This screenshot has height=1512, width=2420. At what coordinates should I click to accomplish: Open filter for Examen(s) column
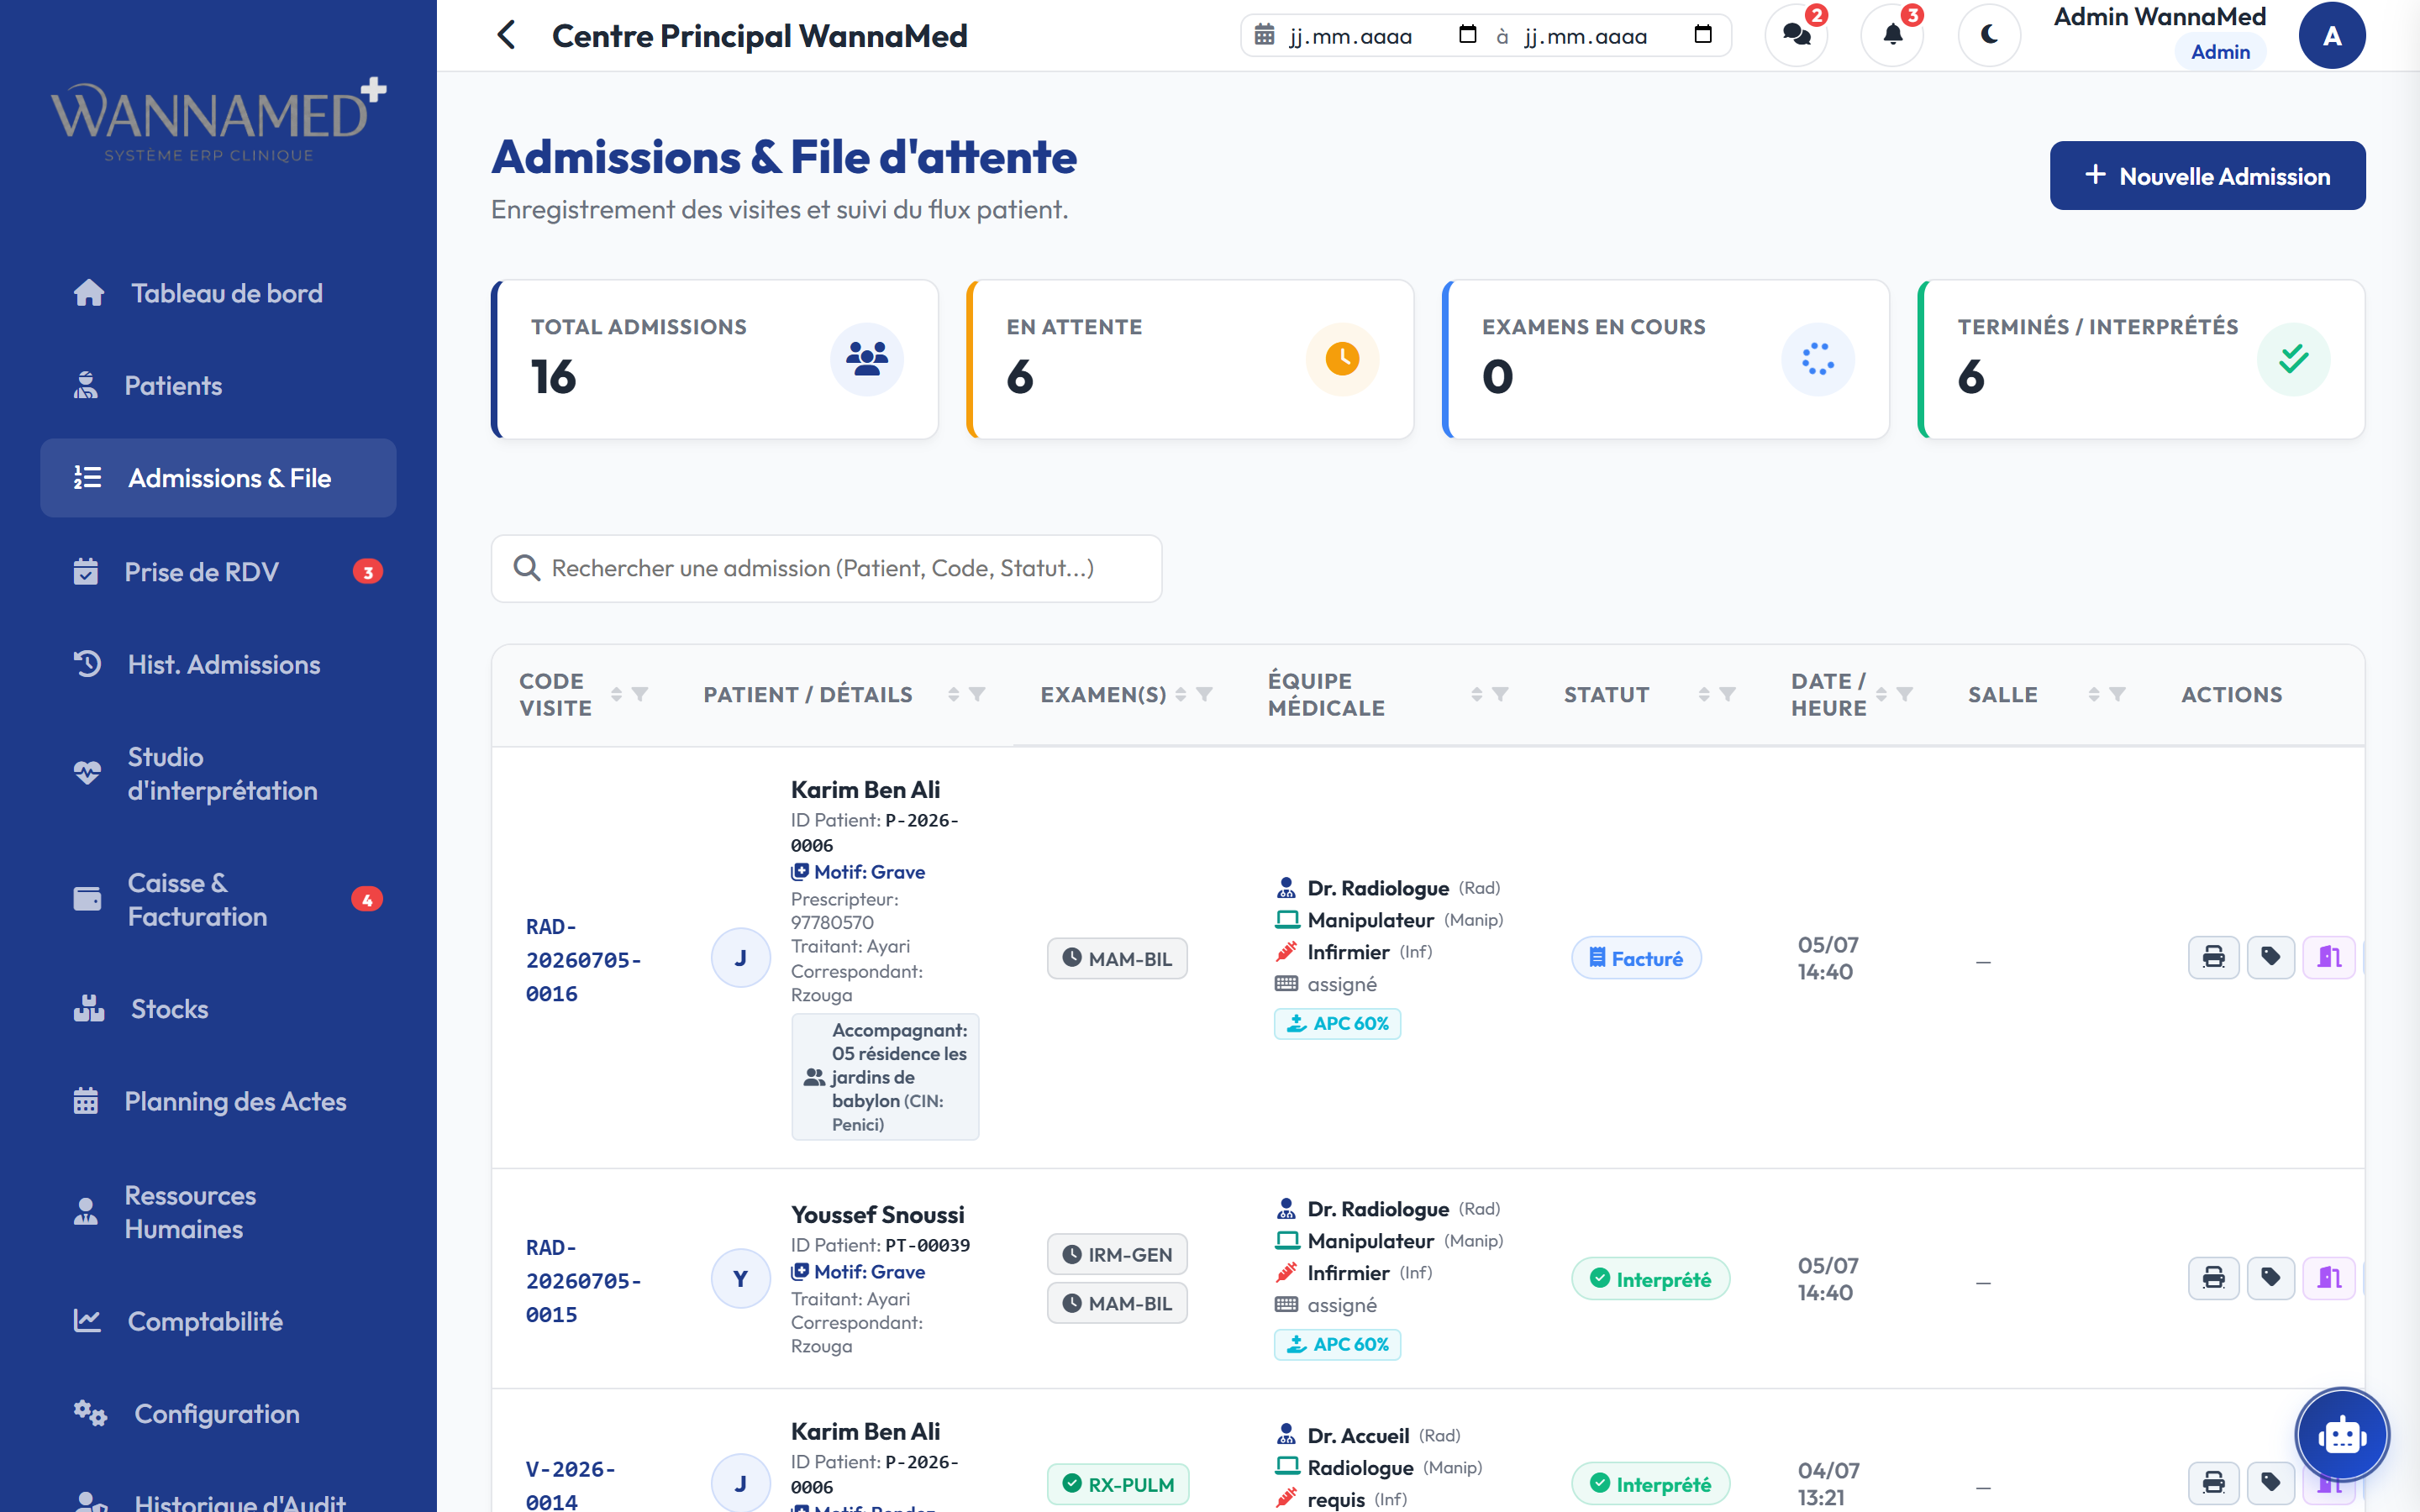(1204, 694)
